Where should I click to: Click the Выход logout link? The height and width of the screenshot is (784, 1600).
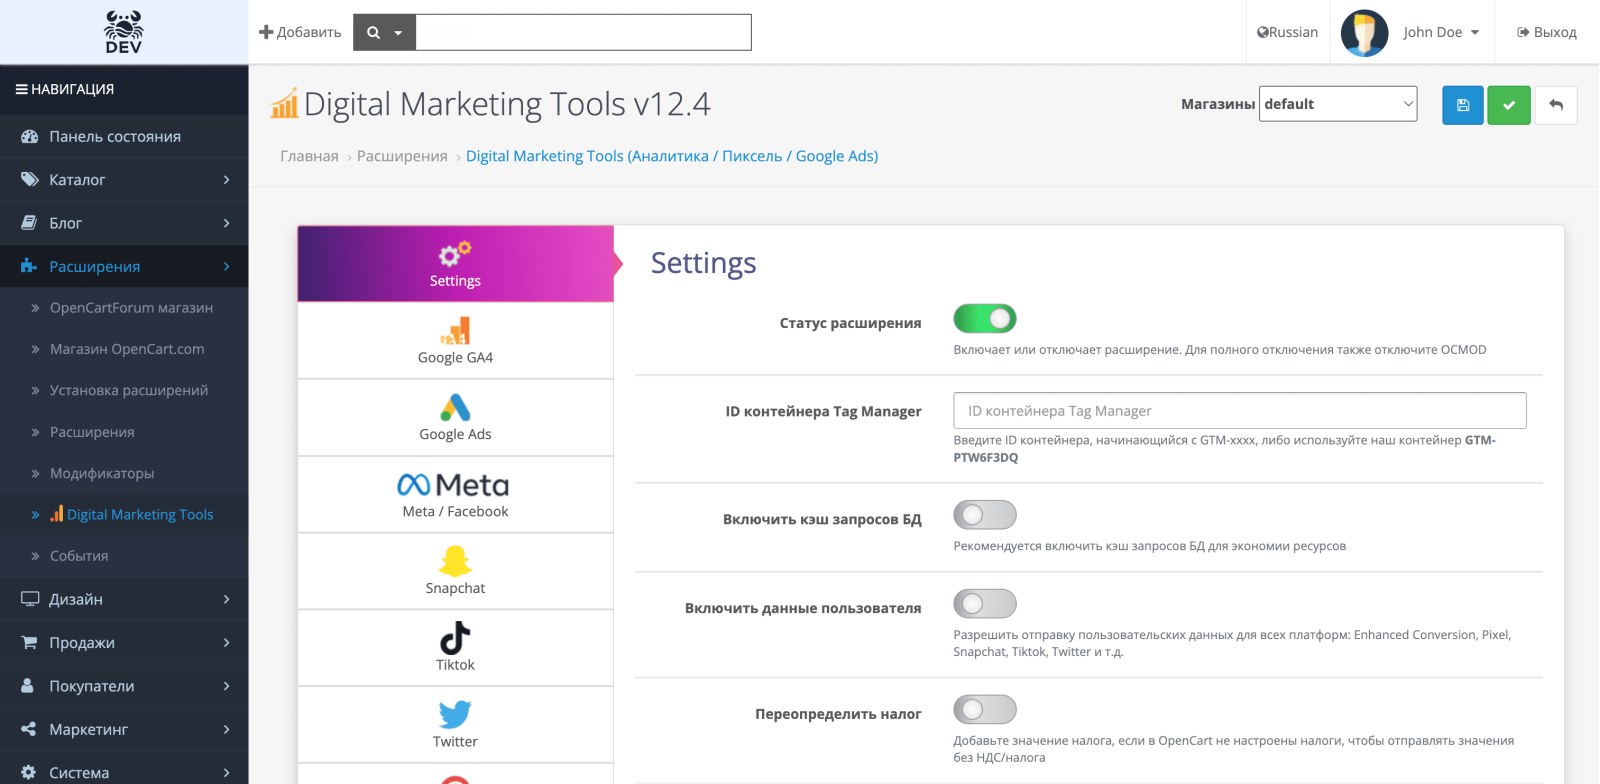(1547, 32)
